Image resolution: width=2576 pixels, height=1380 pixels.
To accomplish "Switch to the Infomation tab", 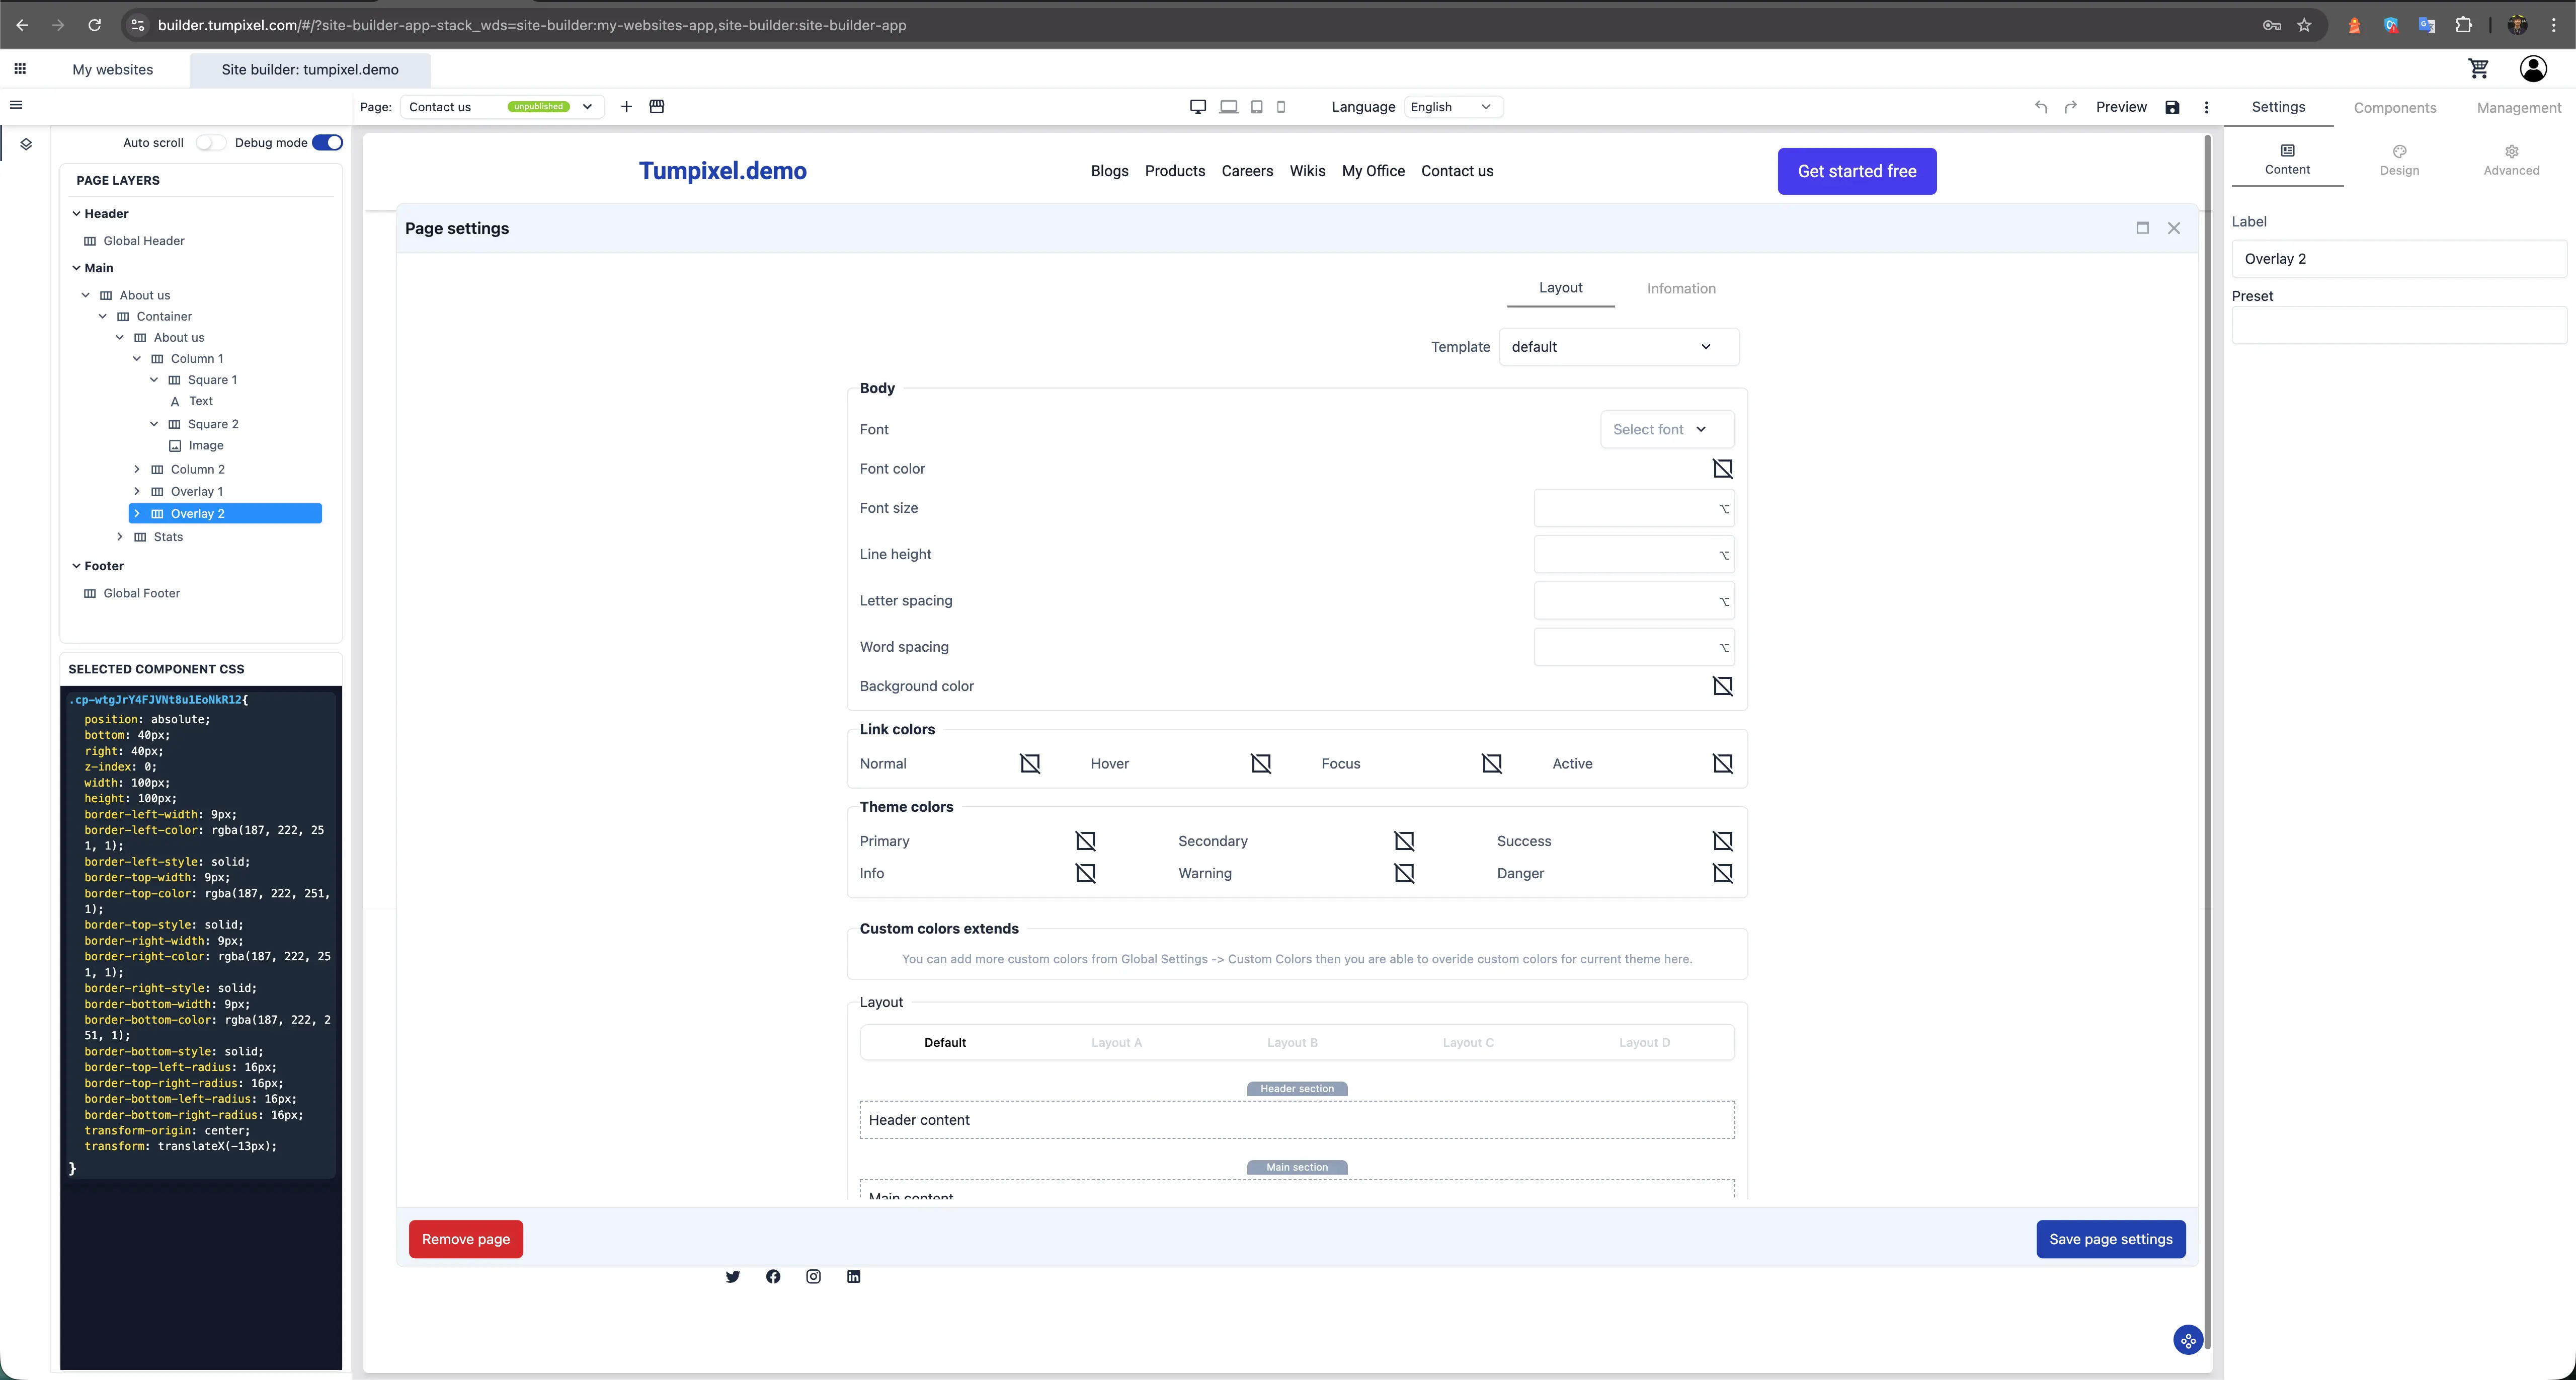I will click(1681, 288).
